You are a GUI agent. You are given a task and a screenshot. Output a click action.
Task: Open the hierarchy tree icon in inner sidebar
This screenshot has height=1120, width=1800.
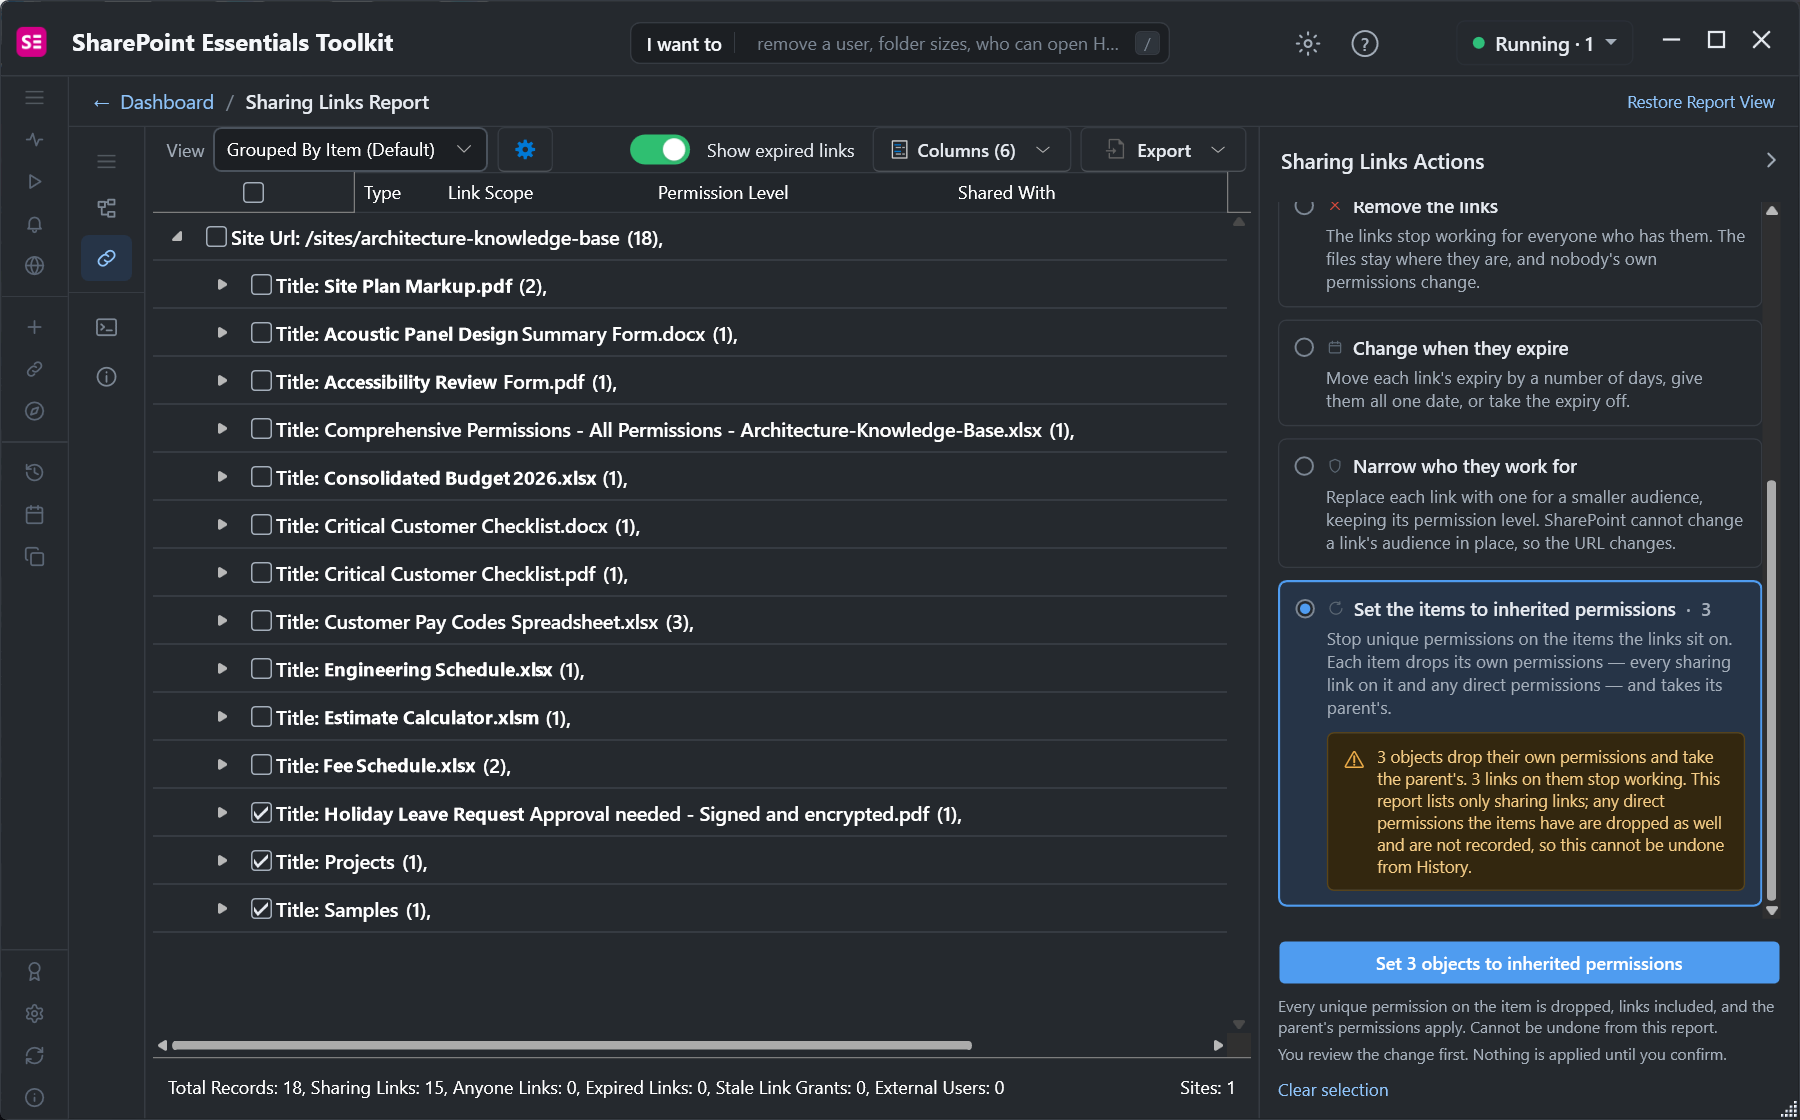pos(106,208)
